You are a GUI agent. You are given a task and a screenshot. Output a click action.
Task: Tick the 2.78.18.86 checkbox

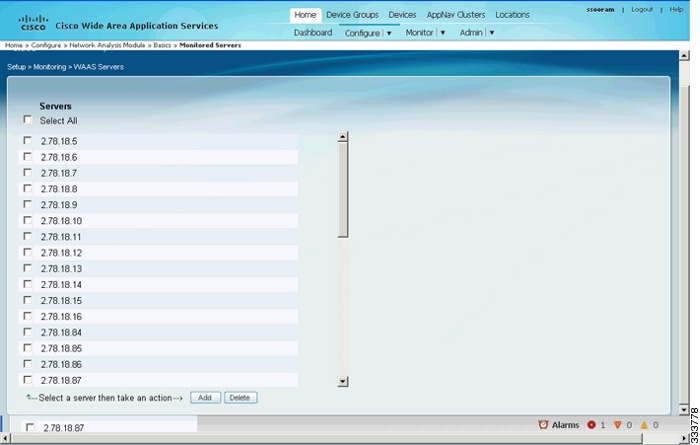(x=28, y=364)
